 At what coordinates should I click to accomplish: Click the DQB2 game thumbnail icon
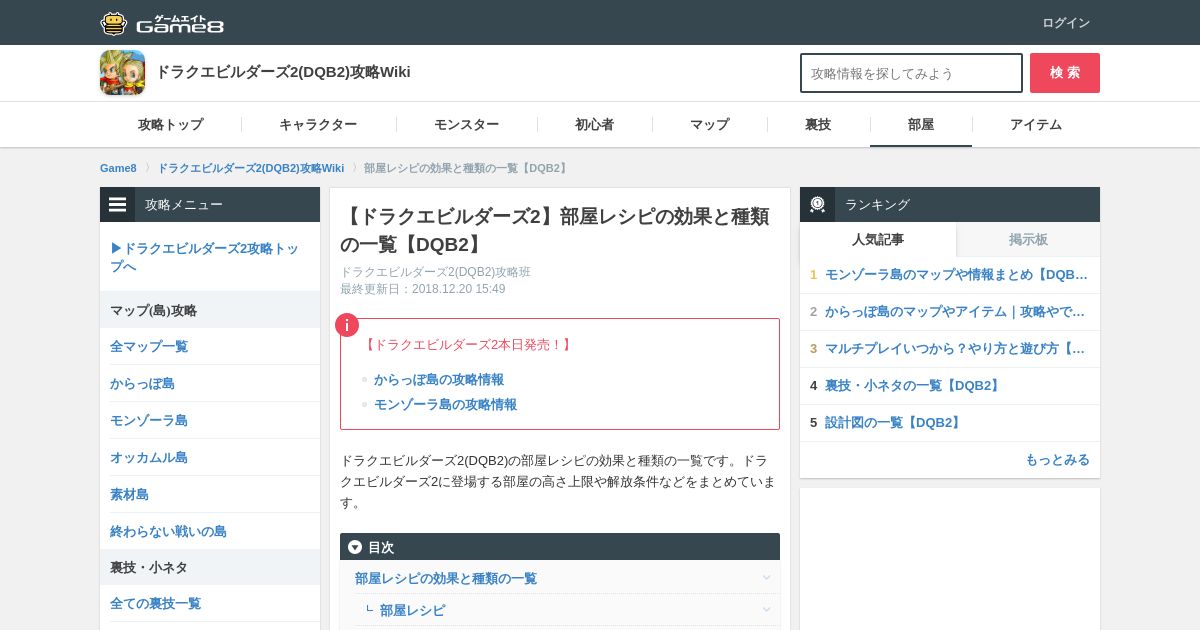point(122,73)
